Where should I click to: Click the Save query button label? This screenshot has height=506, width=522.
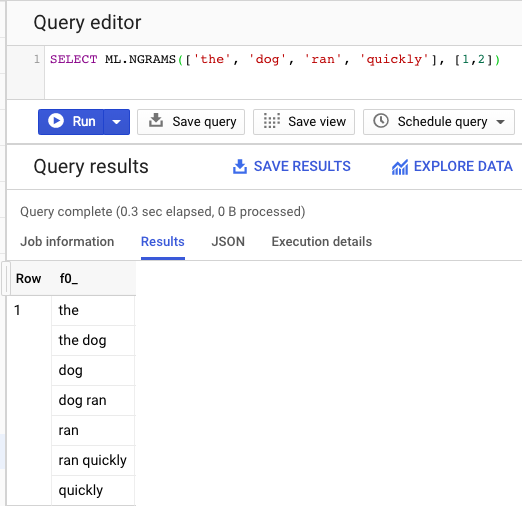[x=204, y=122]
